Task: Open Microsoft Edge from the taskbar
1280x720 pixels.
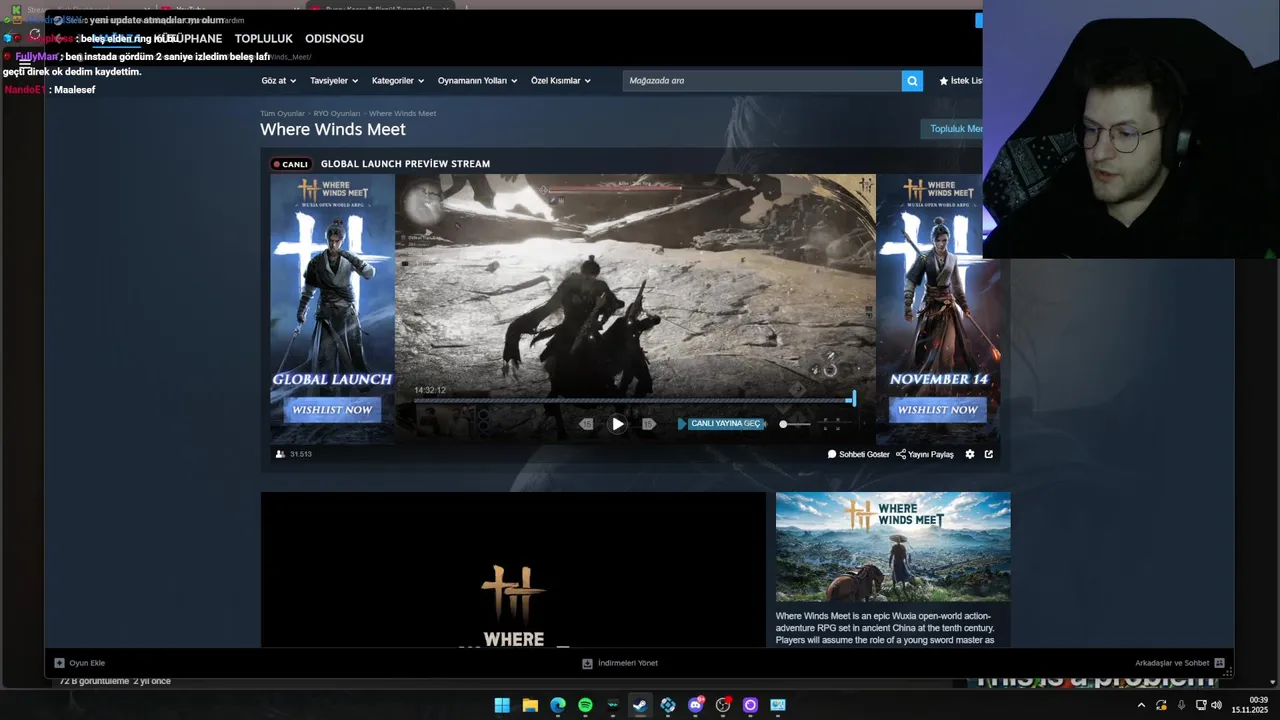Action: pyautogui.click(x=558, y=705)
